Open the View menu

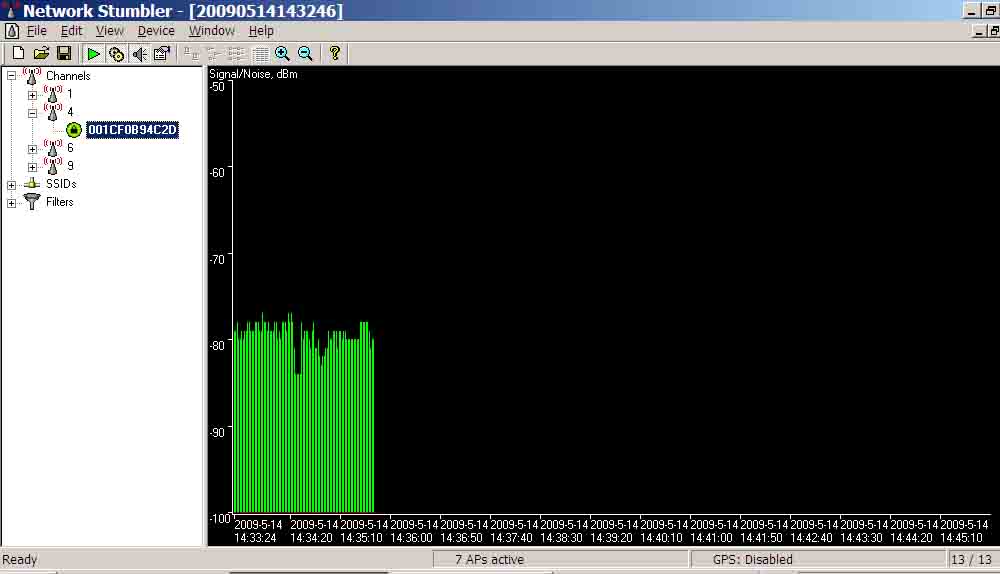pyautogui.click(x=110, y=31)
